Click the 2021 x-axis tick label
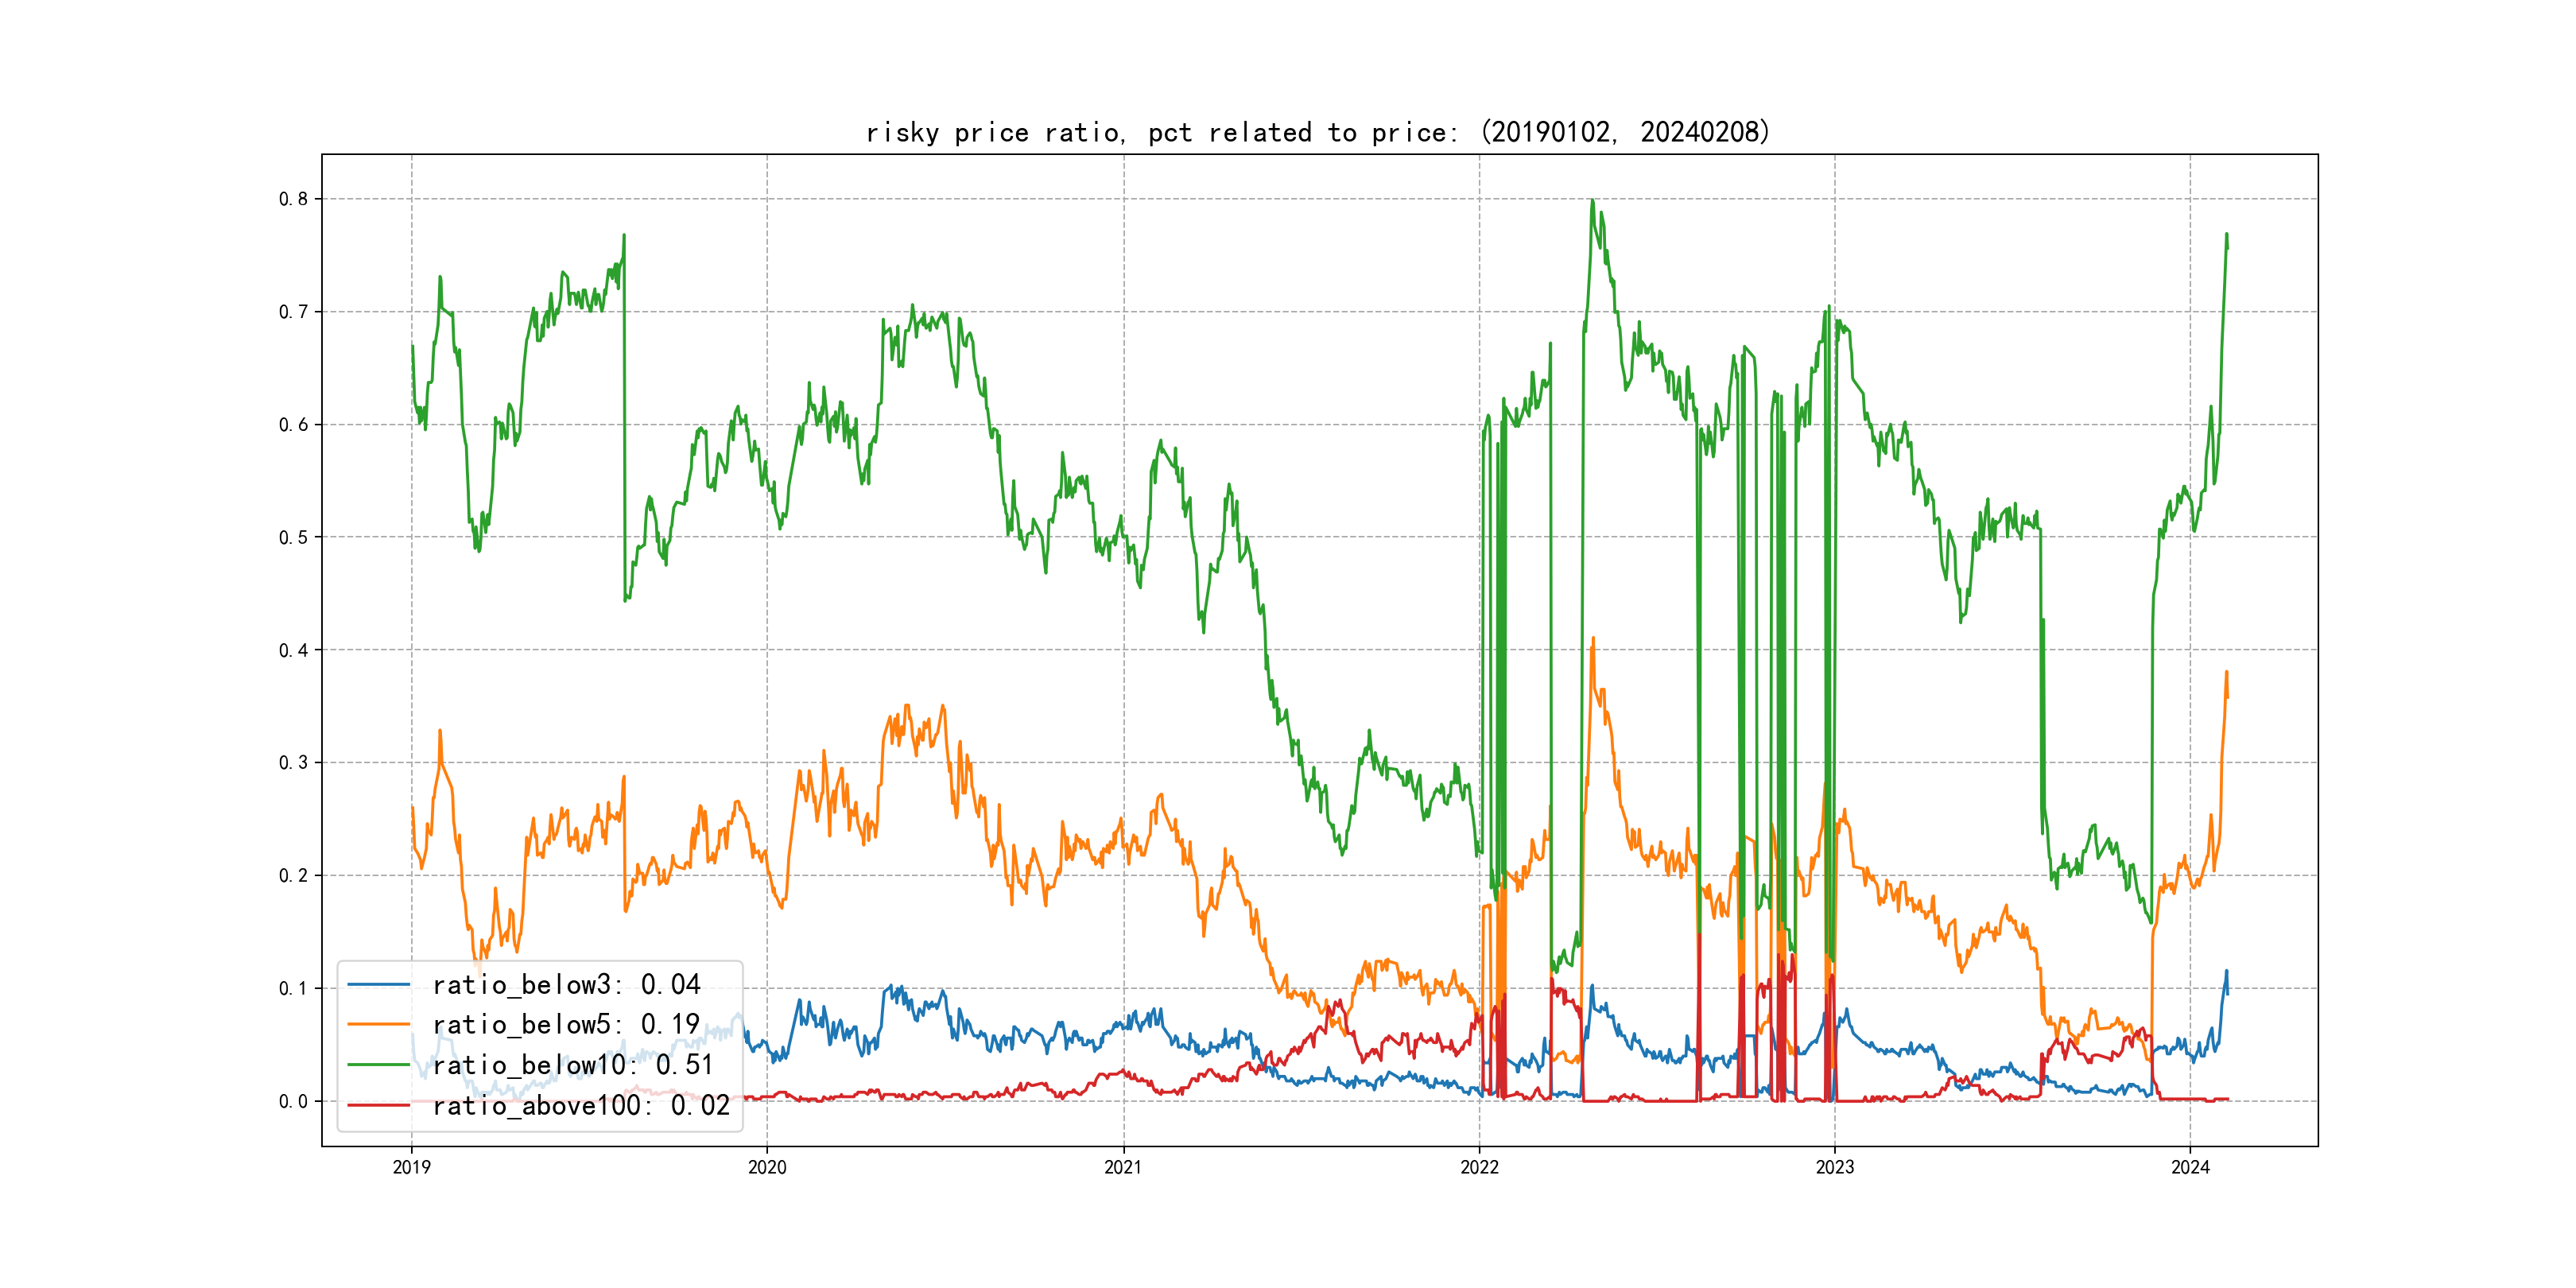The height and width of the screenshot is (1288, 2576). (1123, 1167)
